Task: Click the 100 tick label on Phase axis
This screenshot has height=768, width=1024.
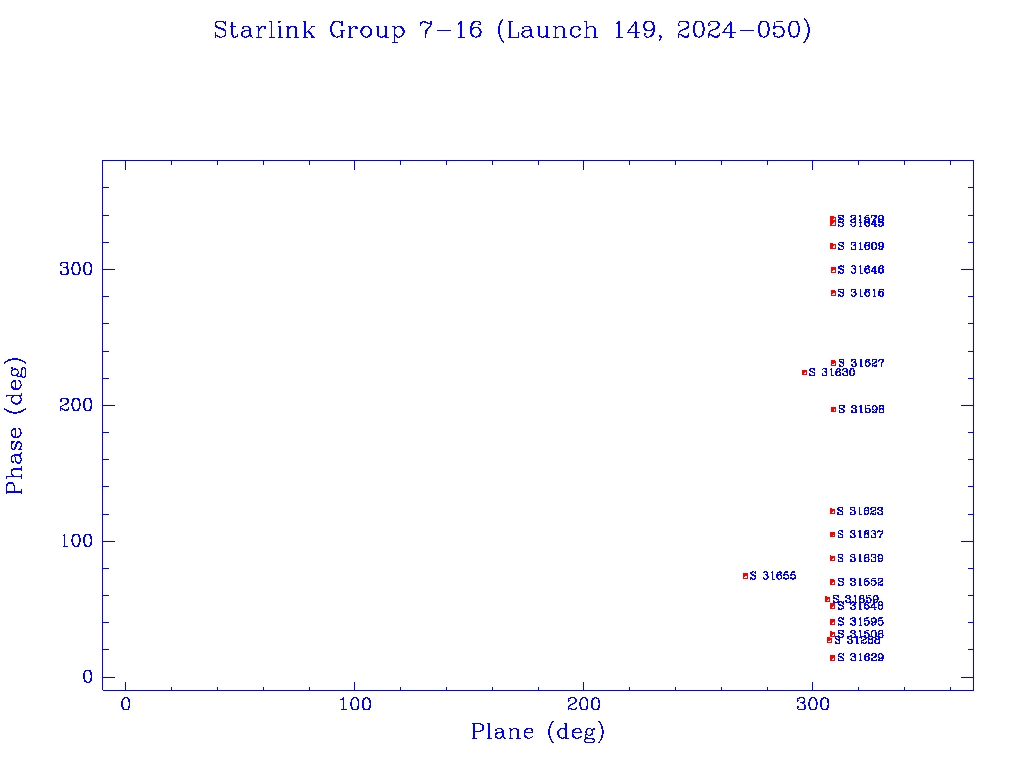Action: click(76, 541)
